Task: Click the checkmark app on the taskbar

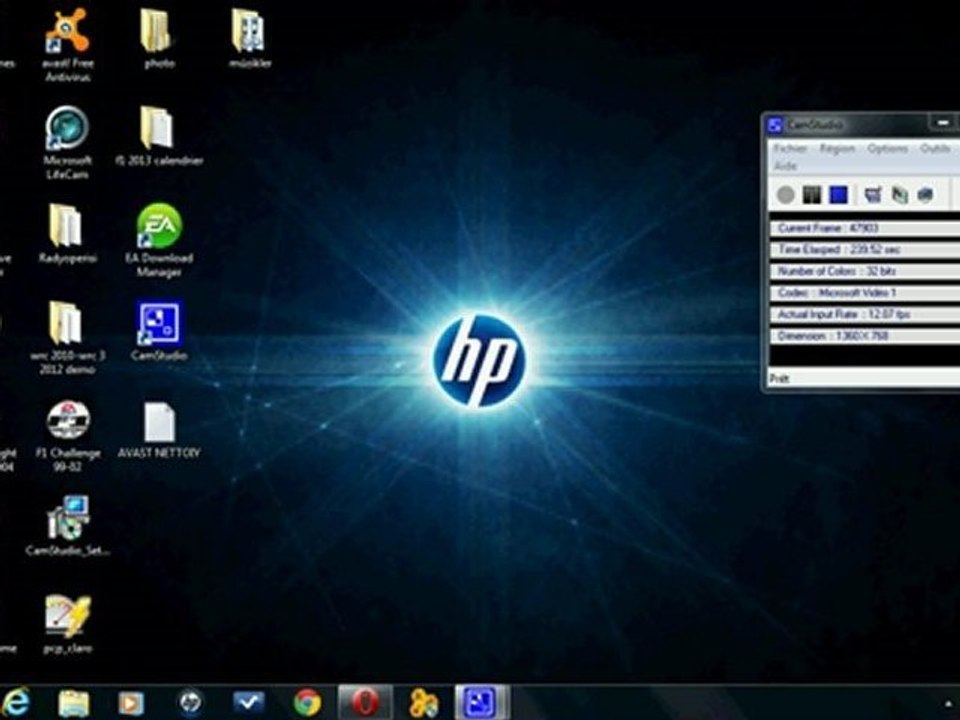Action: tap(248, 703)
